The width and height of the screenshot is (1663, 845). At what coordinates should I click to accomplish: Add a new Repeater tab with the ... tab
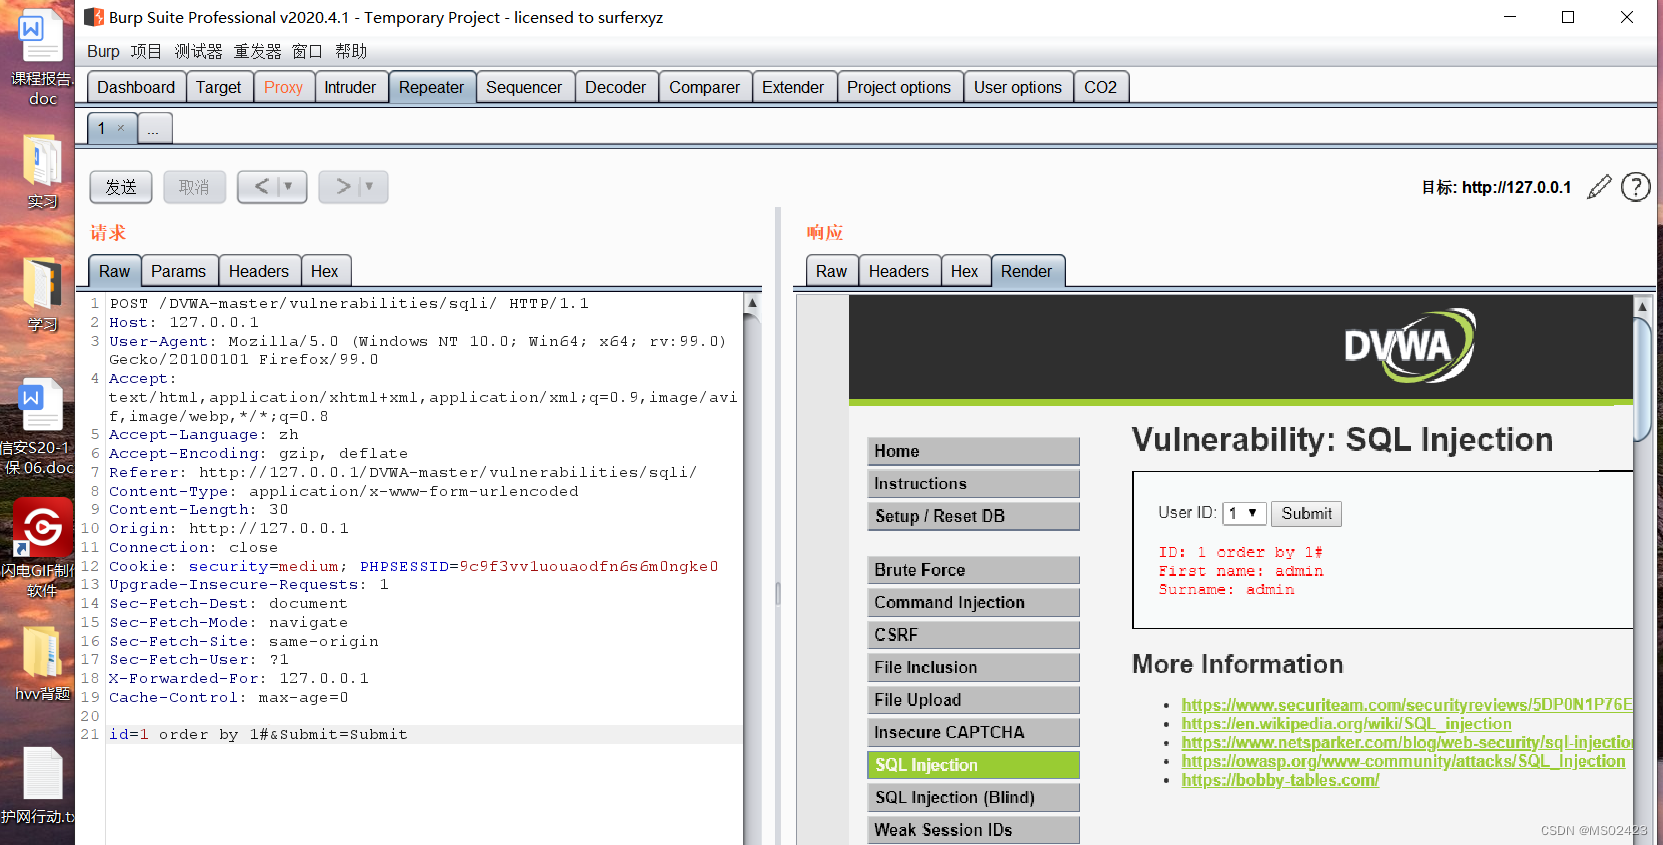tap(154, 128)
